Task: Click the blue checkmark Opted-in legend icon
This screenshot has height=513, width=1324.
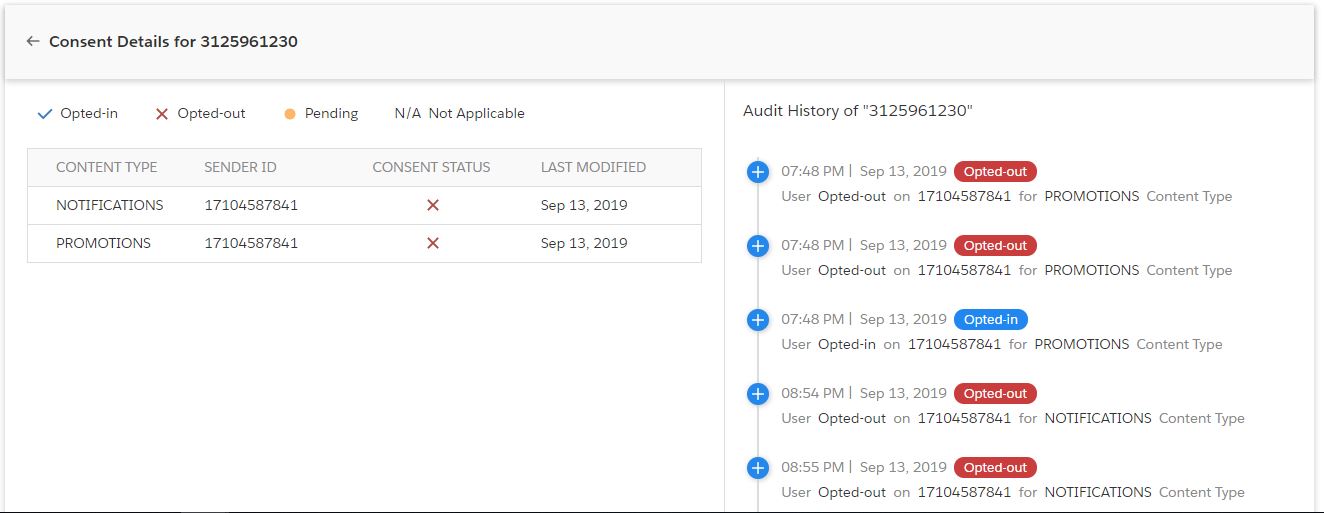Action: [x=44, y=114]
